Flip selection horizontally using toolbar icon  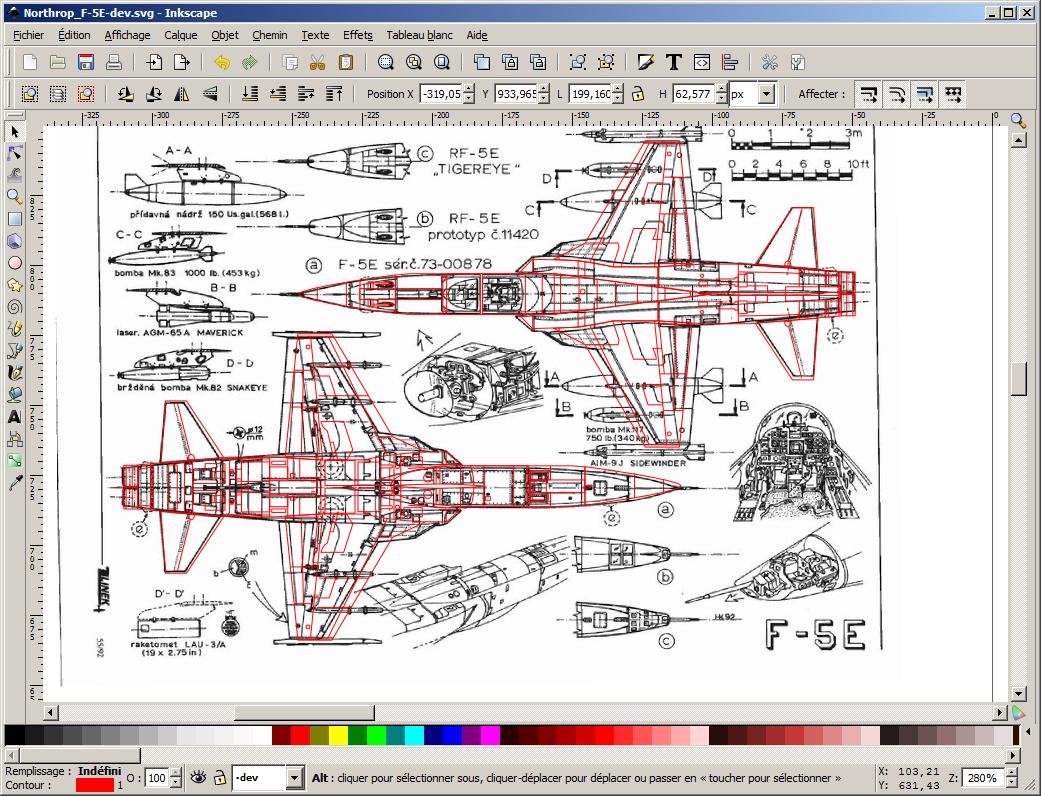point(182,94)
